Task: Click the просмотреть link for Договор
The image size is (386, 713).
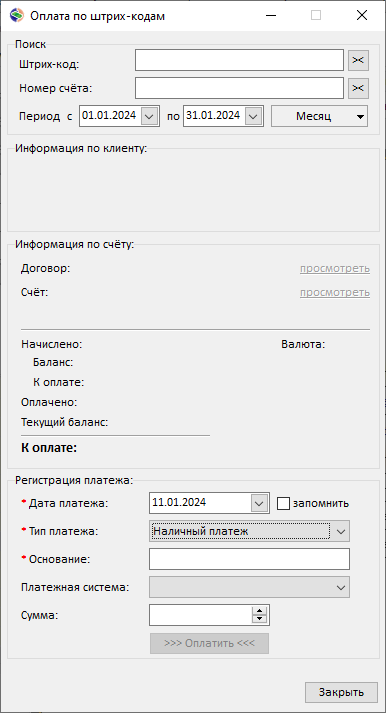Action: click(x=335, y=268)
